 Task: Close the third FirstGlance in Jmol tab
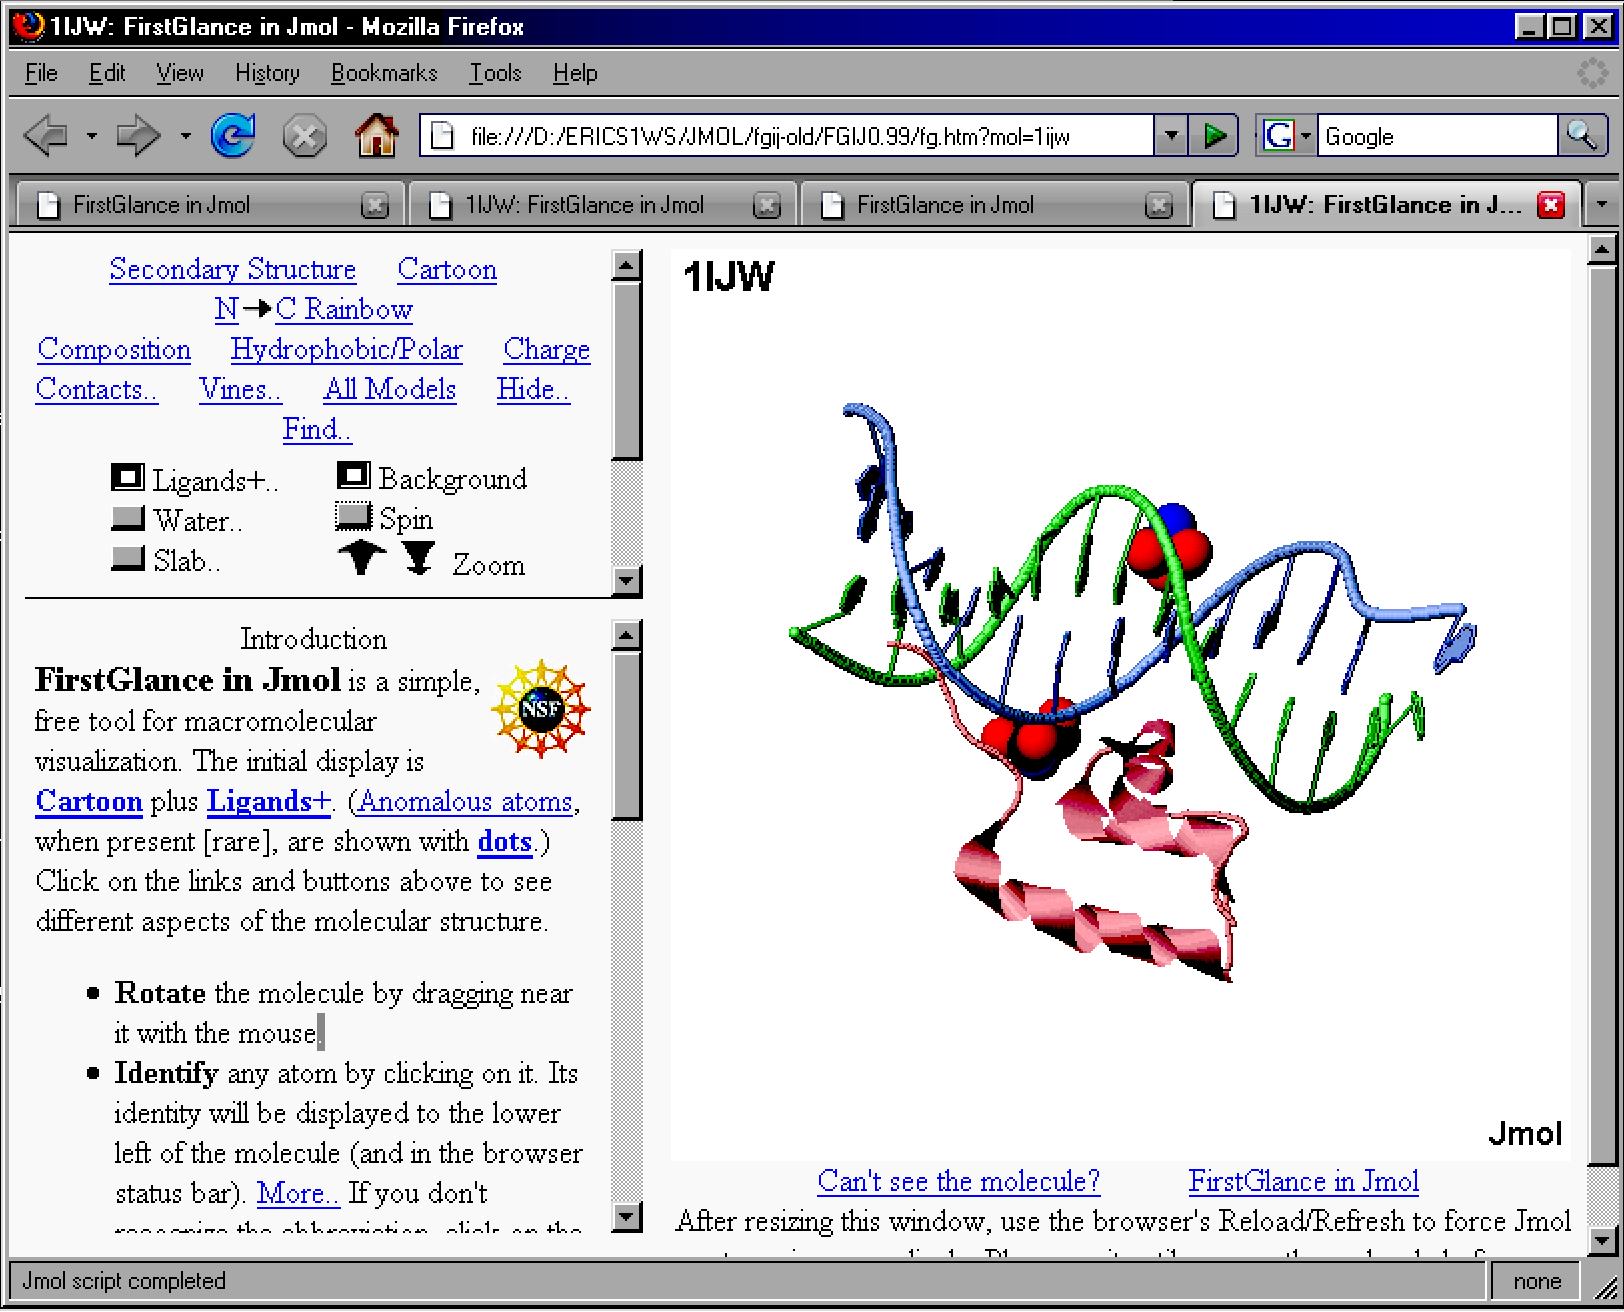point(1159,205)
